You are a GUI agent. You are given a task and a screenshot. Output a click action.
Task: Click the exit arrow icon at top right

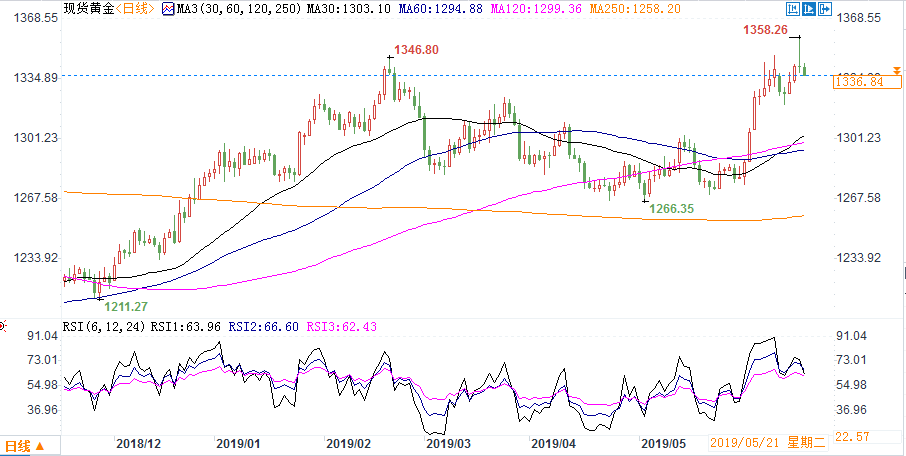click(x=825, y=9)
